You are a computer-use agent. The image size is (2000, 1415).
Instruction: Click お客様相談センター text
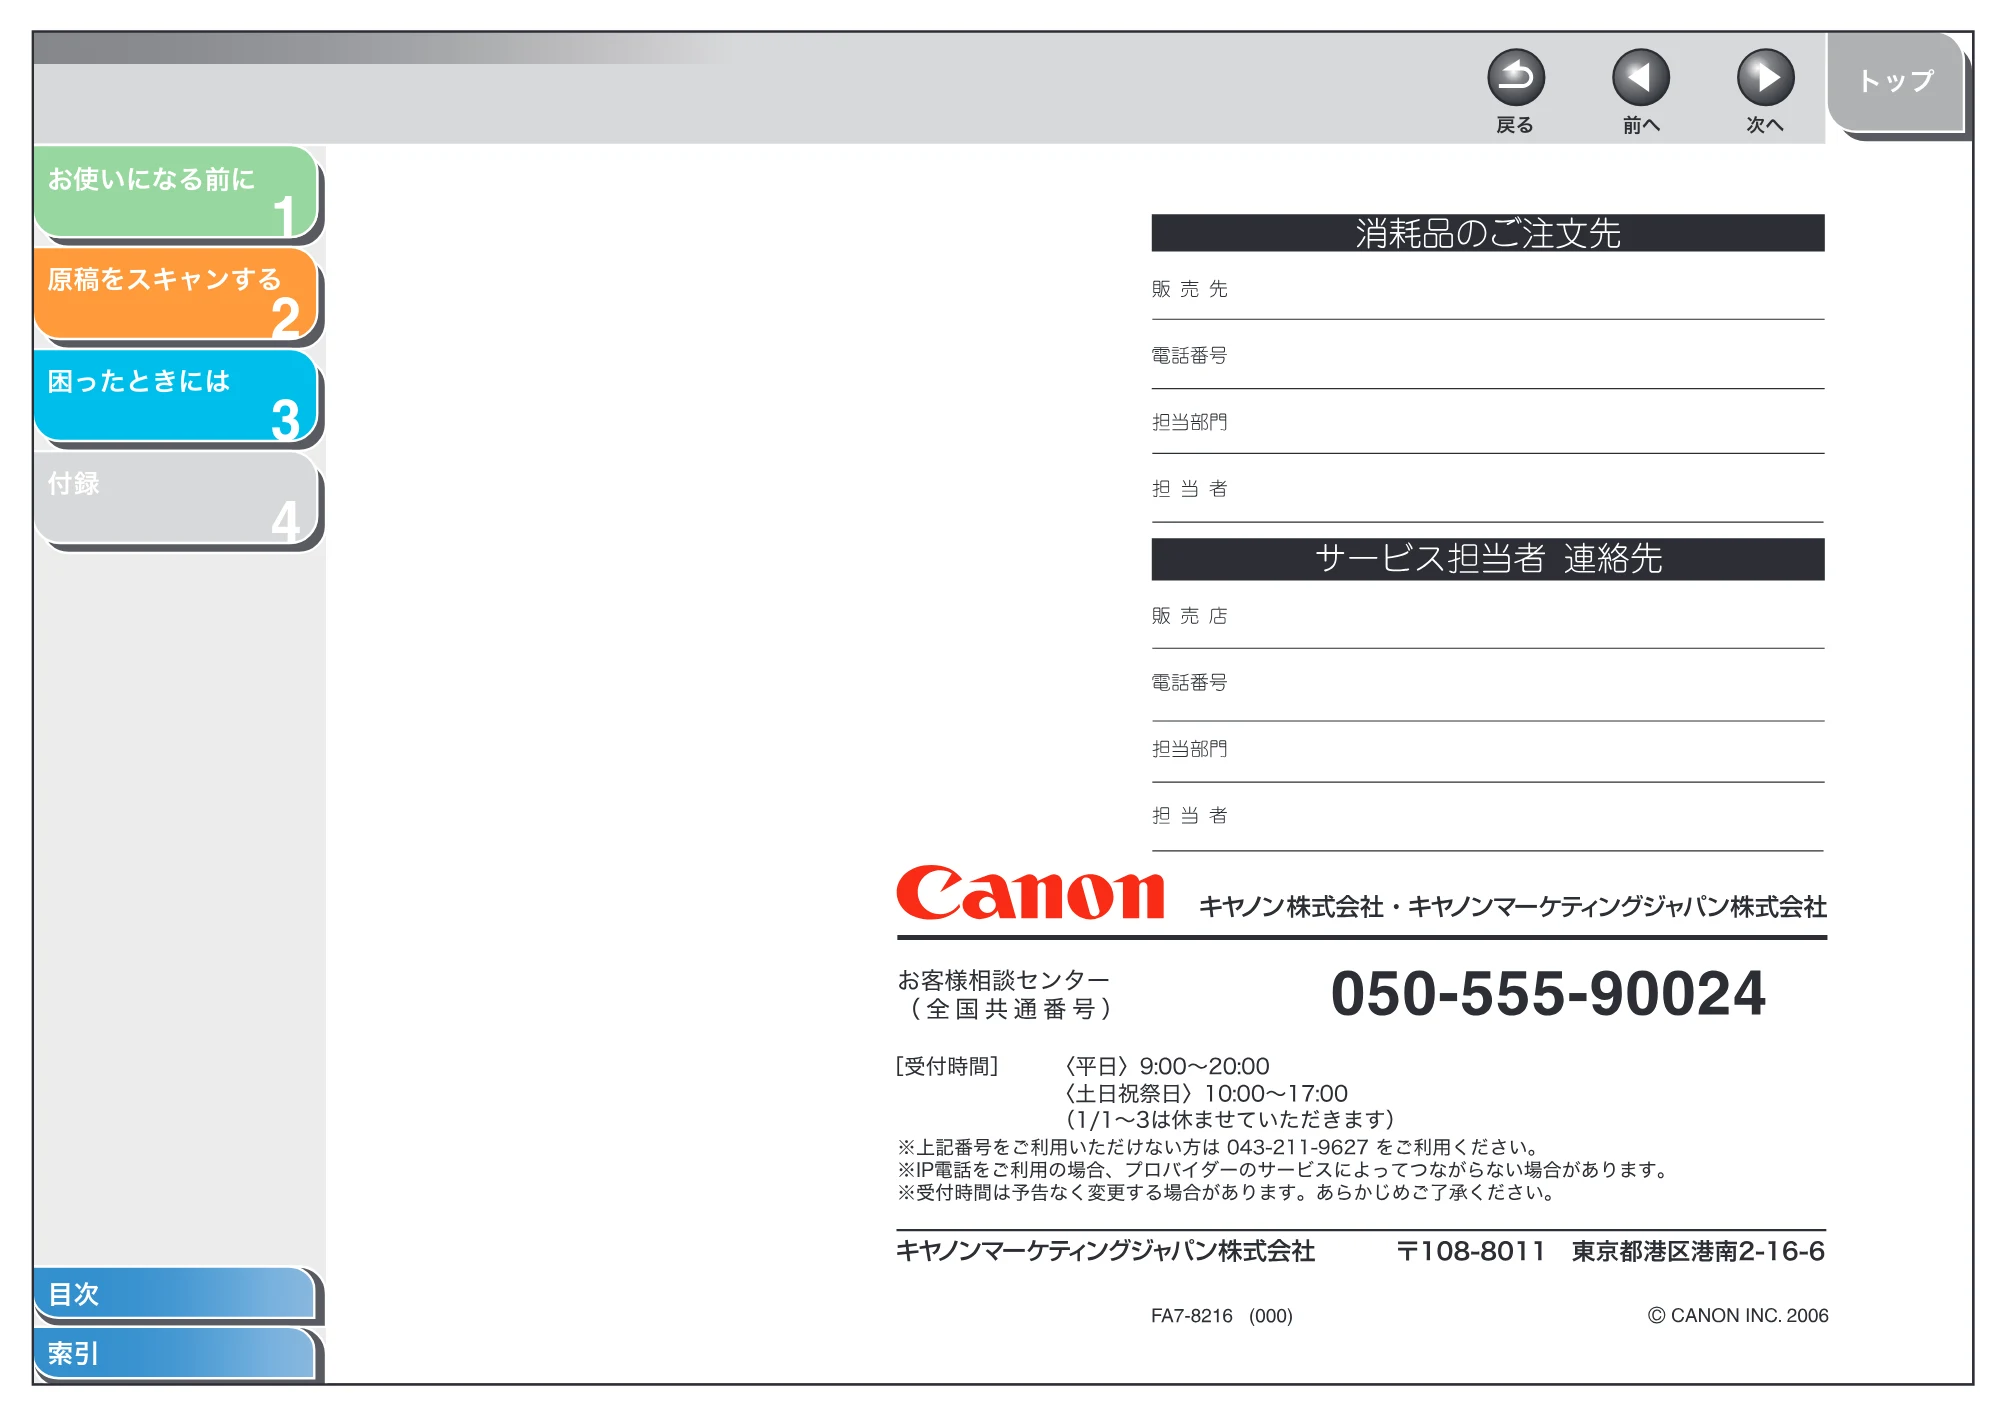pos(1003,980)
